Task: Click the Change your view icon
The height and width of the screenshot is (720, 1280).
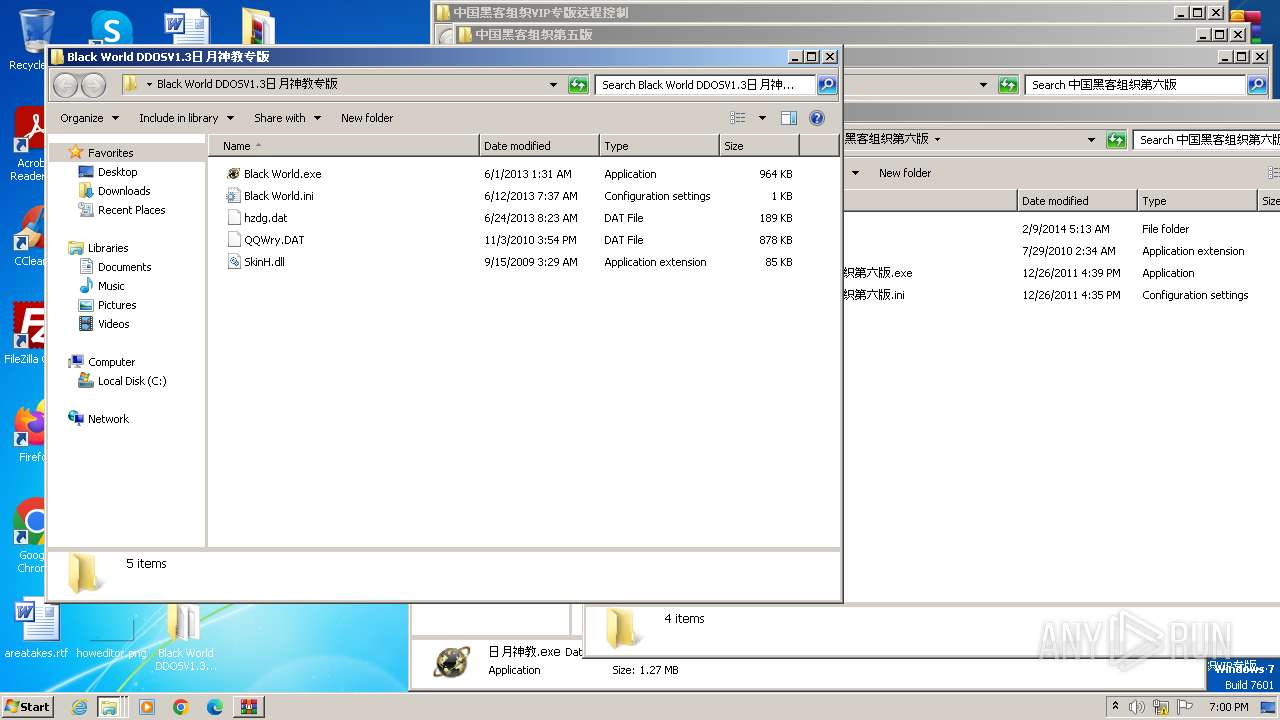Action: pyautogui.click(x=738, y=118)
